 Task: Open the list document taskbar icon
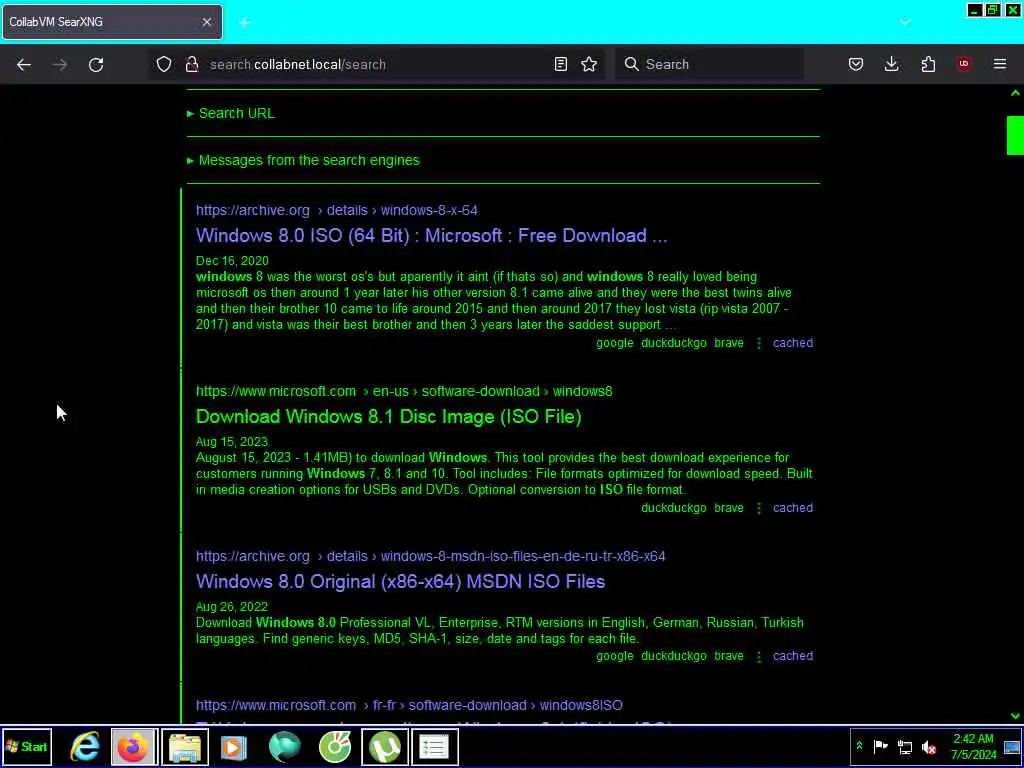click(434, 746)
